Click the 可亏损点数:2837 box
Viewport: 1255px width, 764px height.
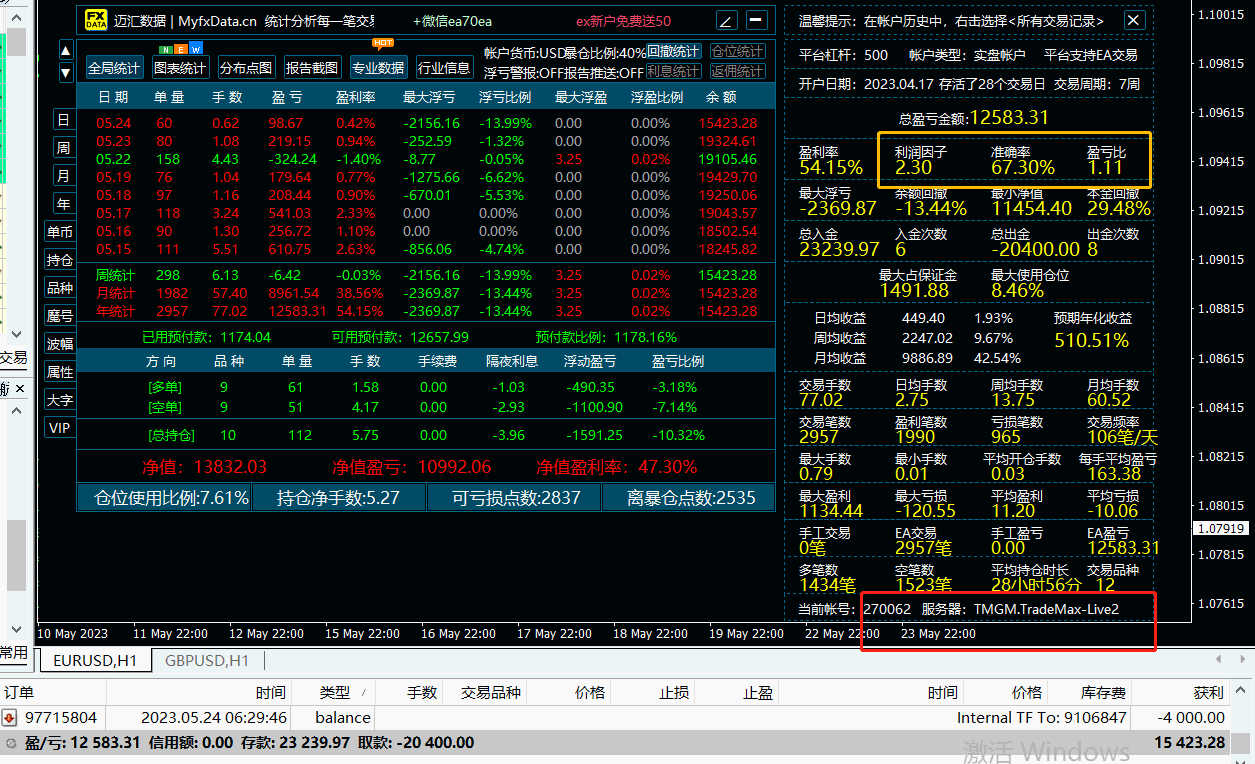pos(514,497)
